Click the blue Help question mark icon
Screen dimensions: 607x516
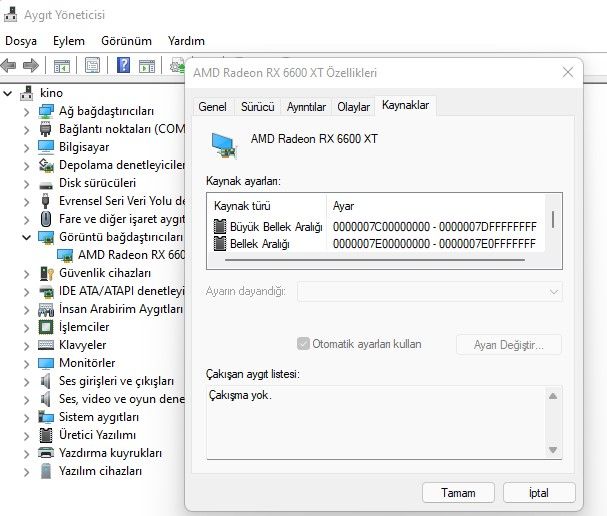click(x=123, y=65)
